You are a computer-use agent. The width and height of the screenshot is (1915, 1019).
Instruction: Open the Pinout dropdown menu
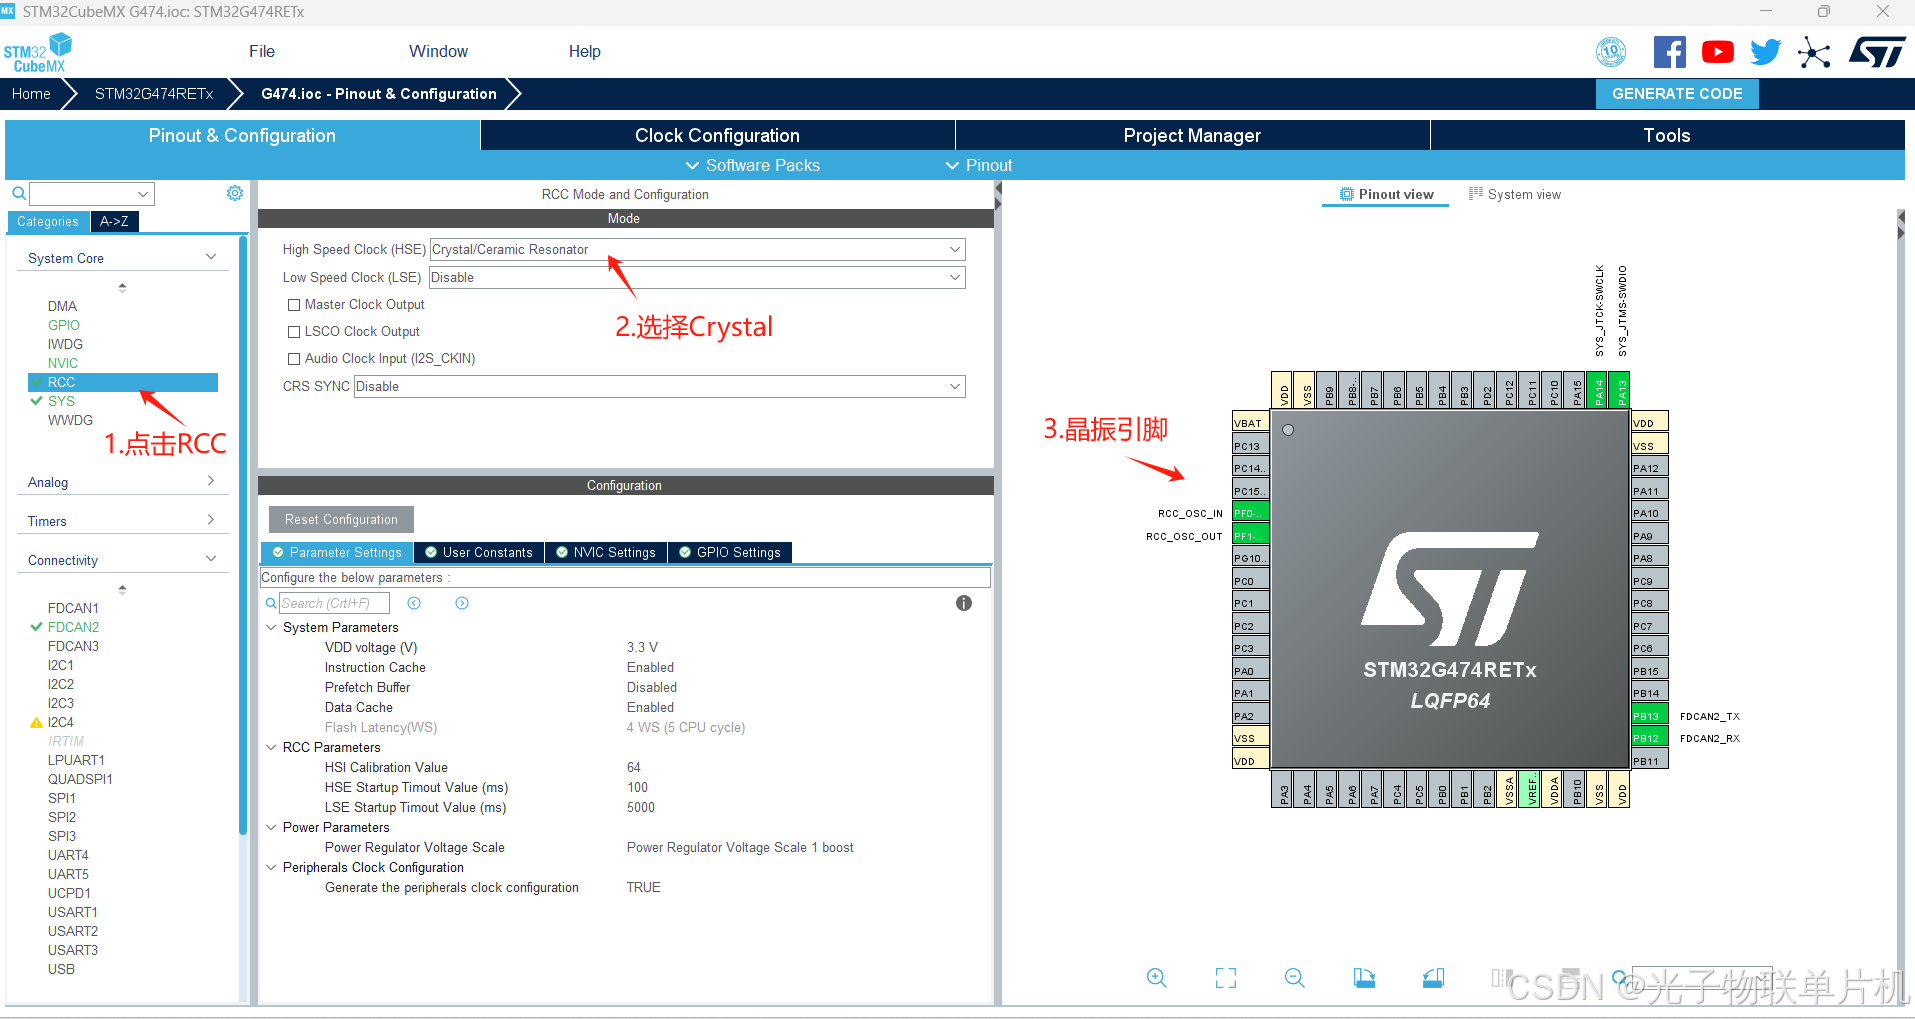tap(979, 165)
